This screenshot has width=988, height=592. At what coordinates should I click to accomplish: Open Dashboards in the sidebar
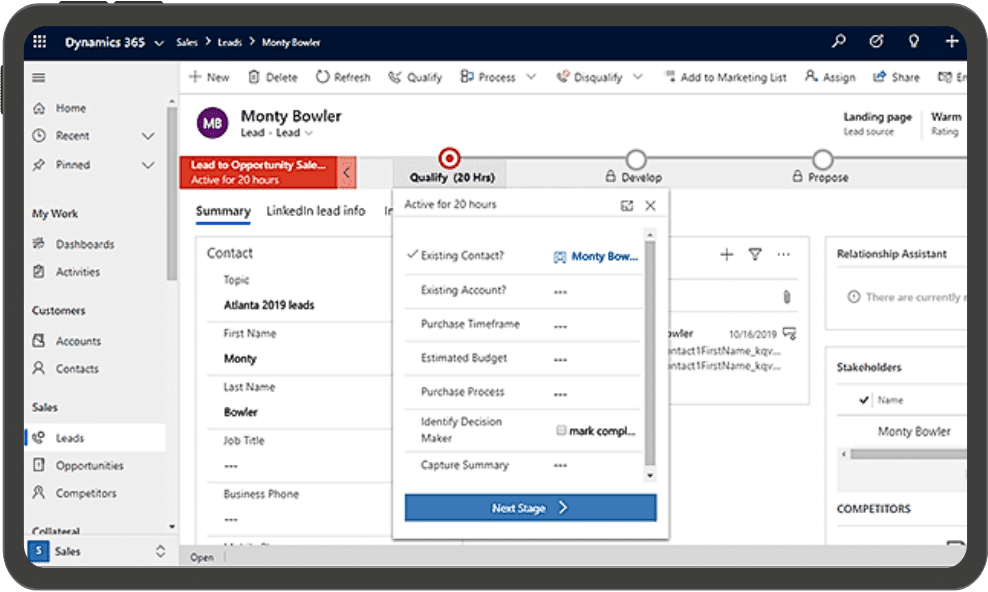click(x=85, y=244)
